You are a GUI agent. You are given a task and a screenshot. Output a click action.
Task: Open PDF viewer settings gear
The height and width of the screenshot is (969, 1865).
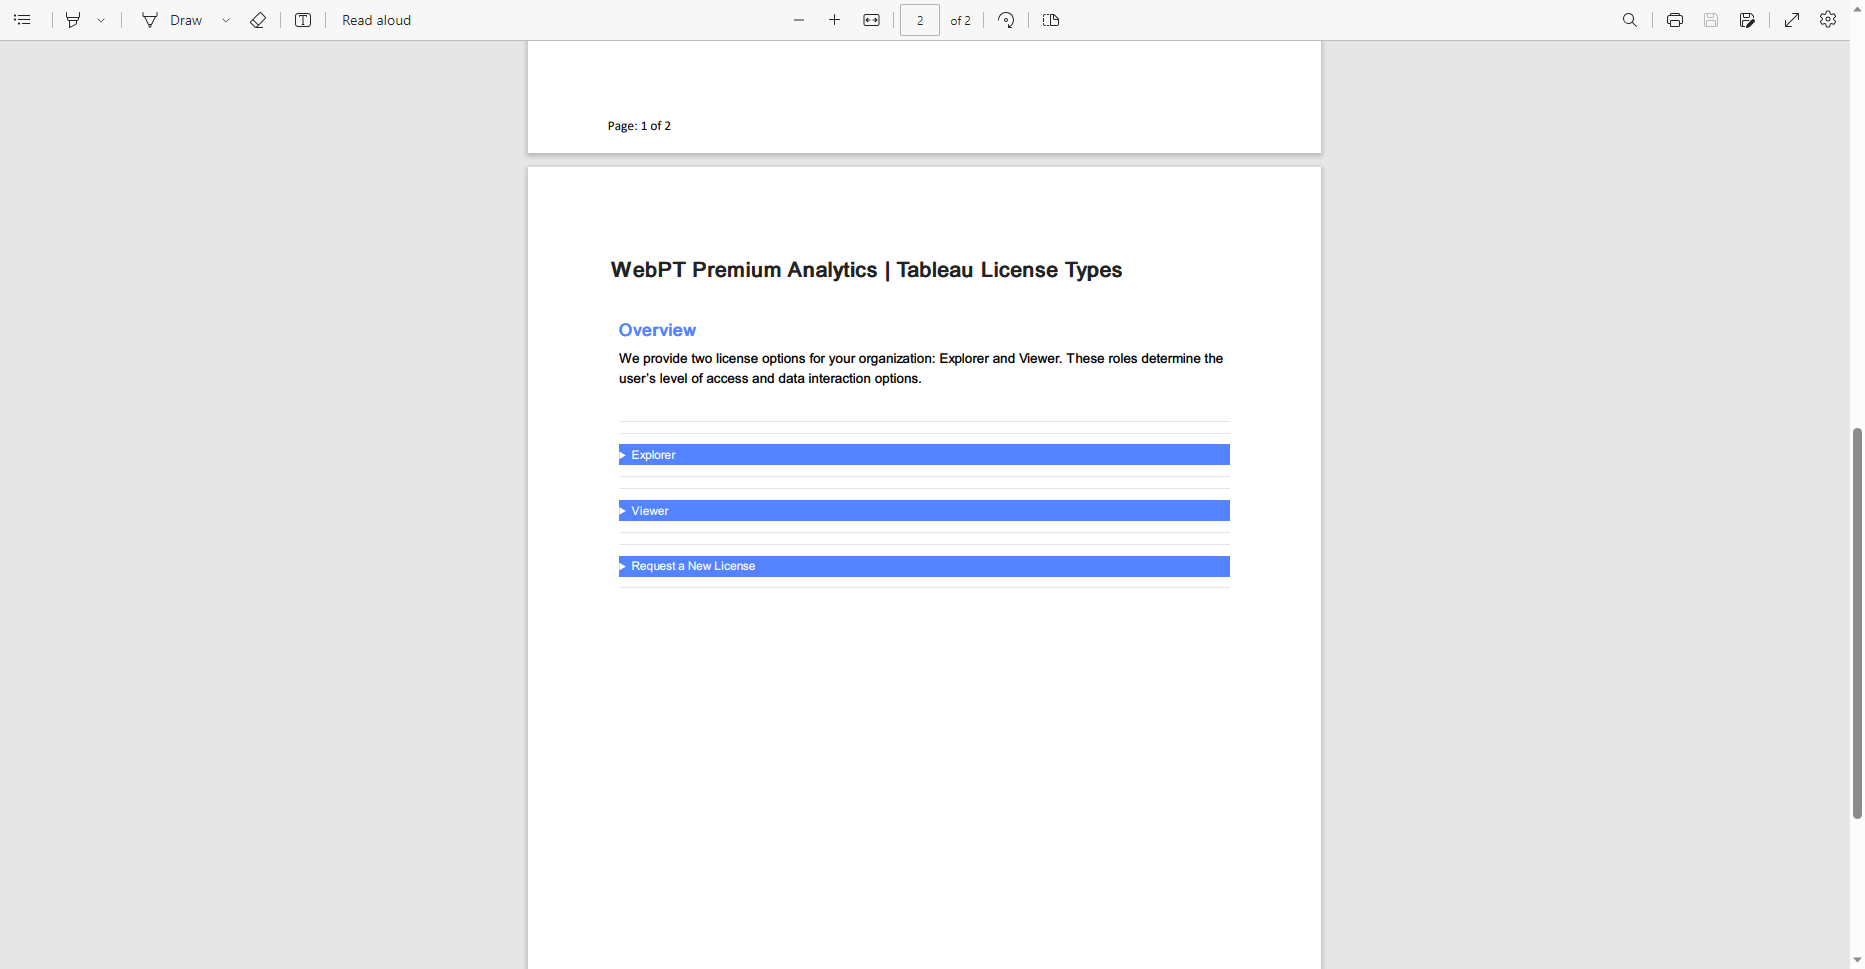click(x=1828, y=20)
